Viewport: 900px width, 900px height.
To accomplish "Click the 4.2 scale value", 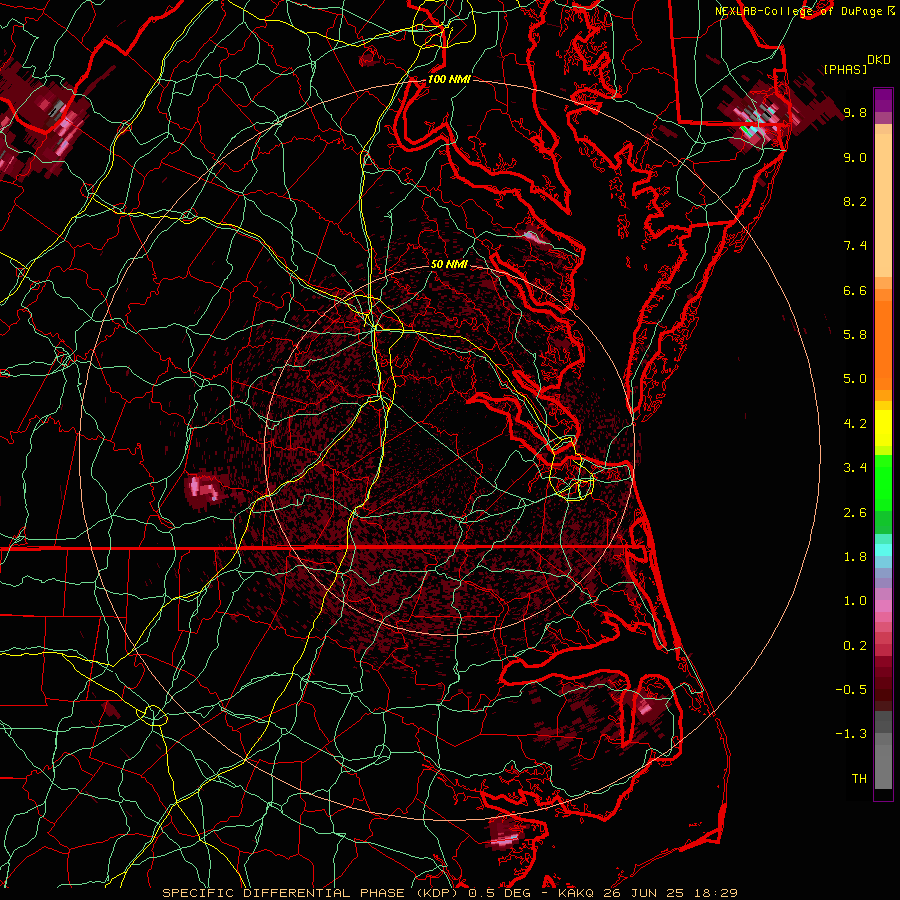I will click(855, 424).
